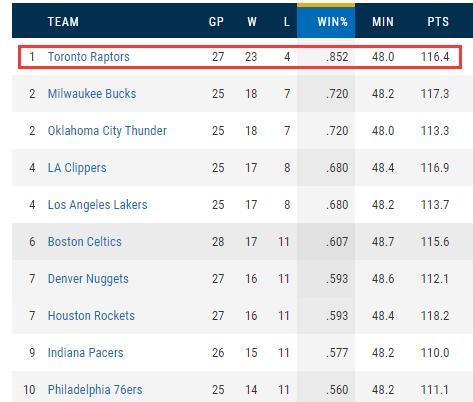Open the Denver Nuggets team link
This screenshot has height=402, width=473.
point(88,279)
